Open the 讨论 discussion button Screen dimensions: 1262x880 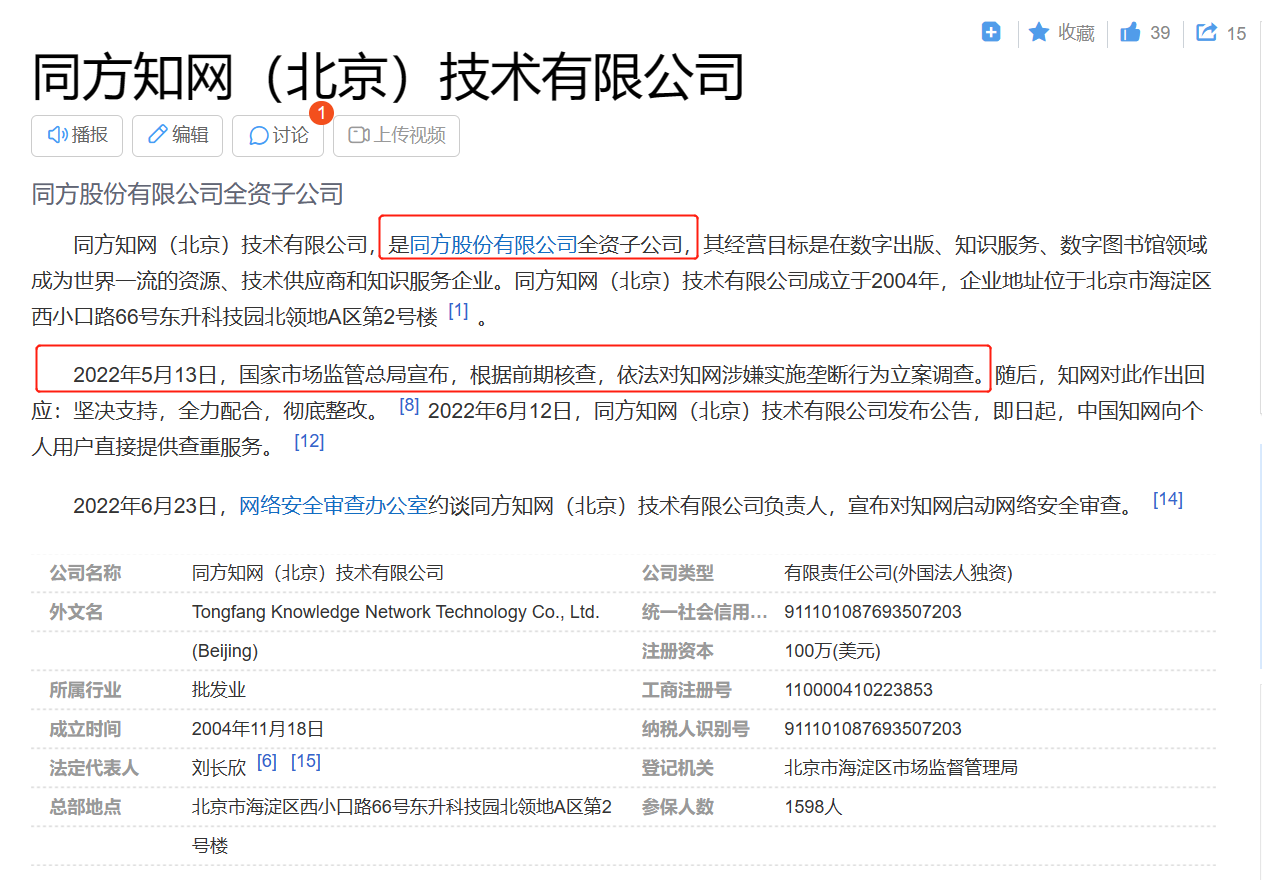[x=278, y=135]
